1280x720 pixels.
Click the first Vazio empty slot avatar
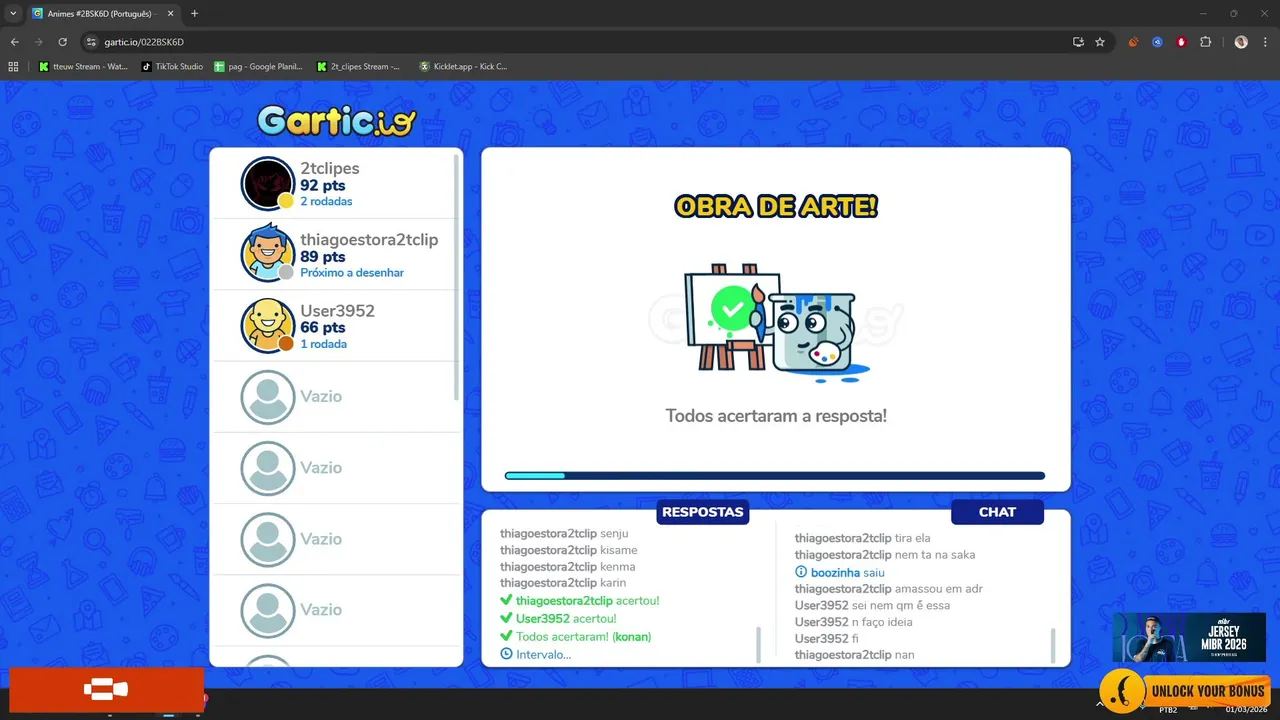coord(268,397)
